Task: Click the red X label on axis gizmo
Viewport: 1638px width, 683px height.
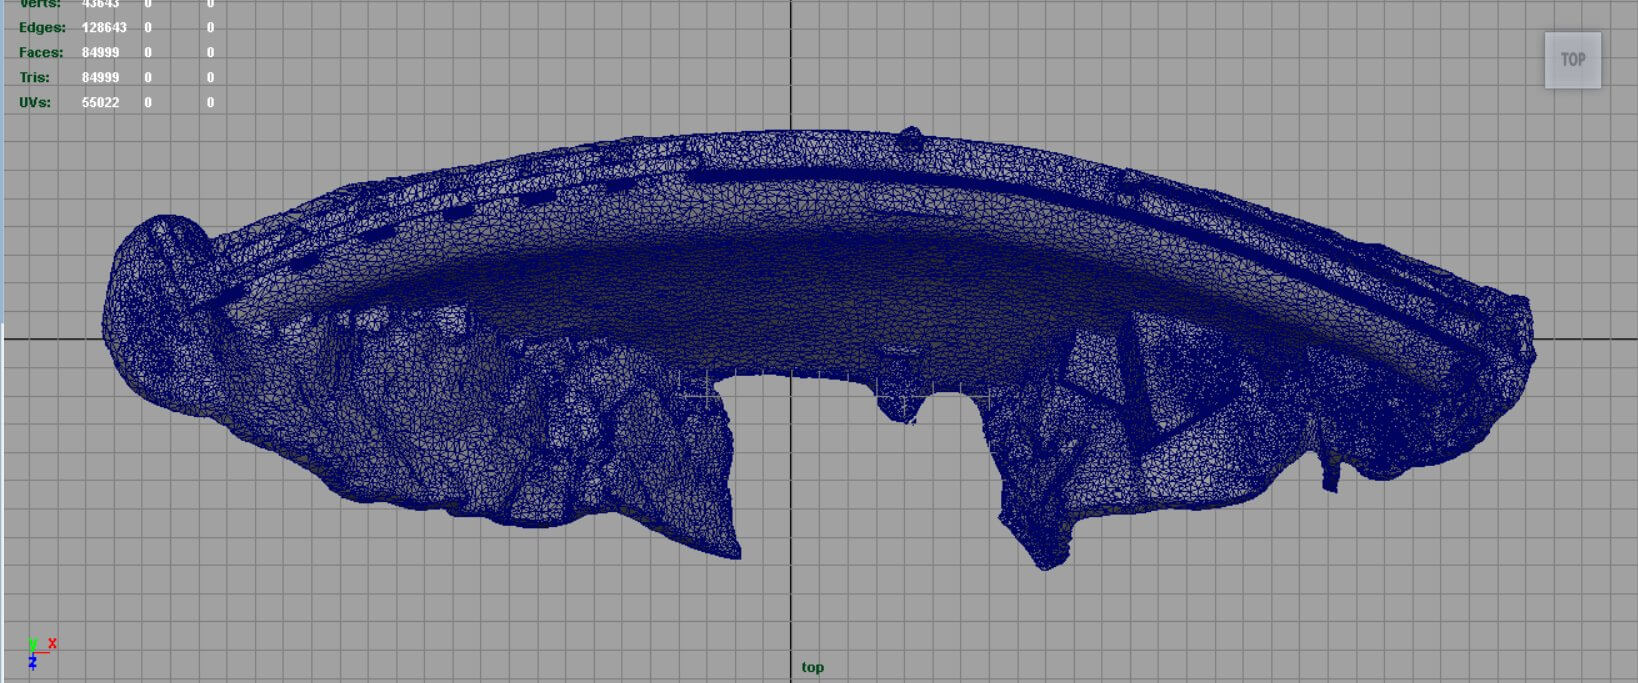Action: click(52, 644)
